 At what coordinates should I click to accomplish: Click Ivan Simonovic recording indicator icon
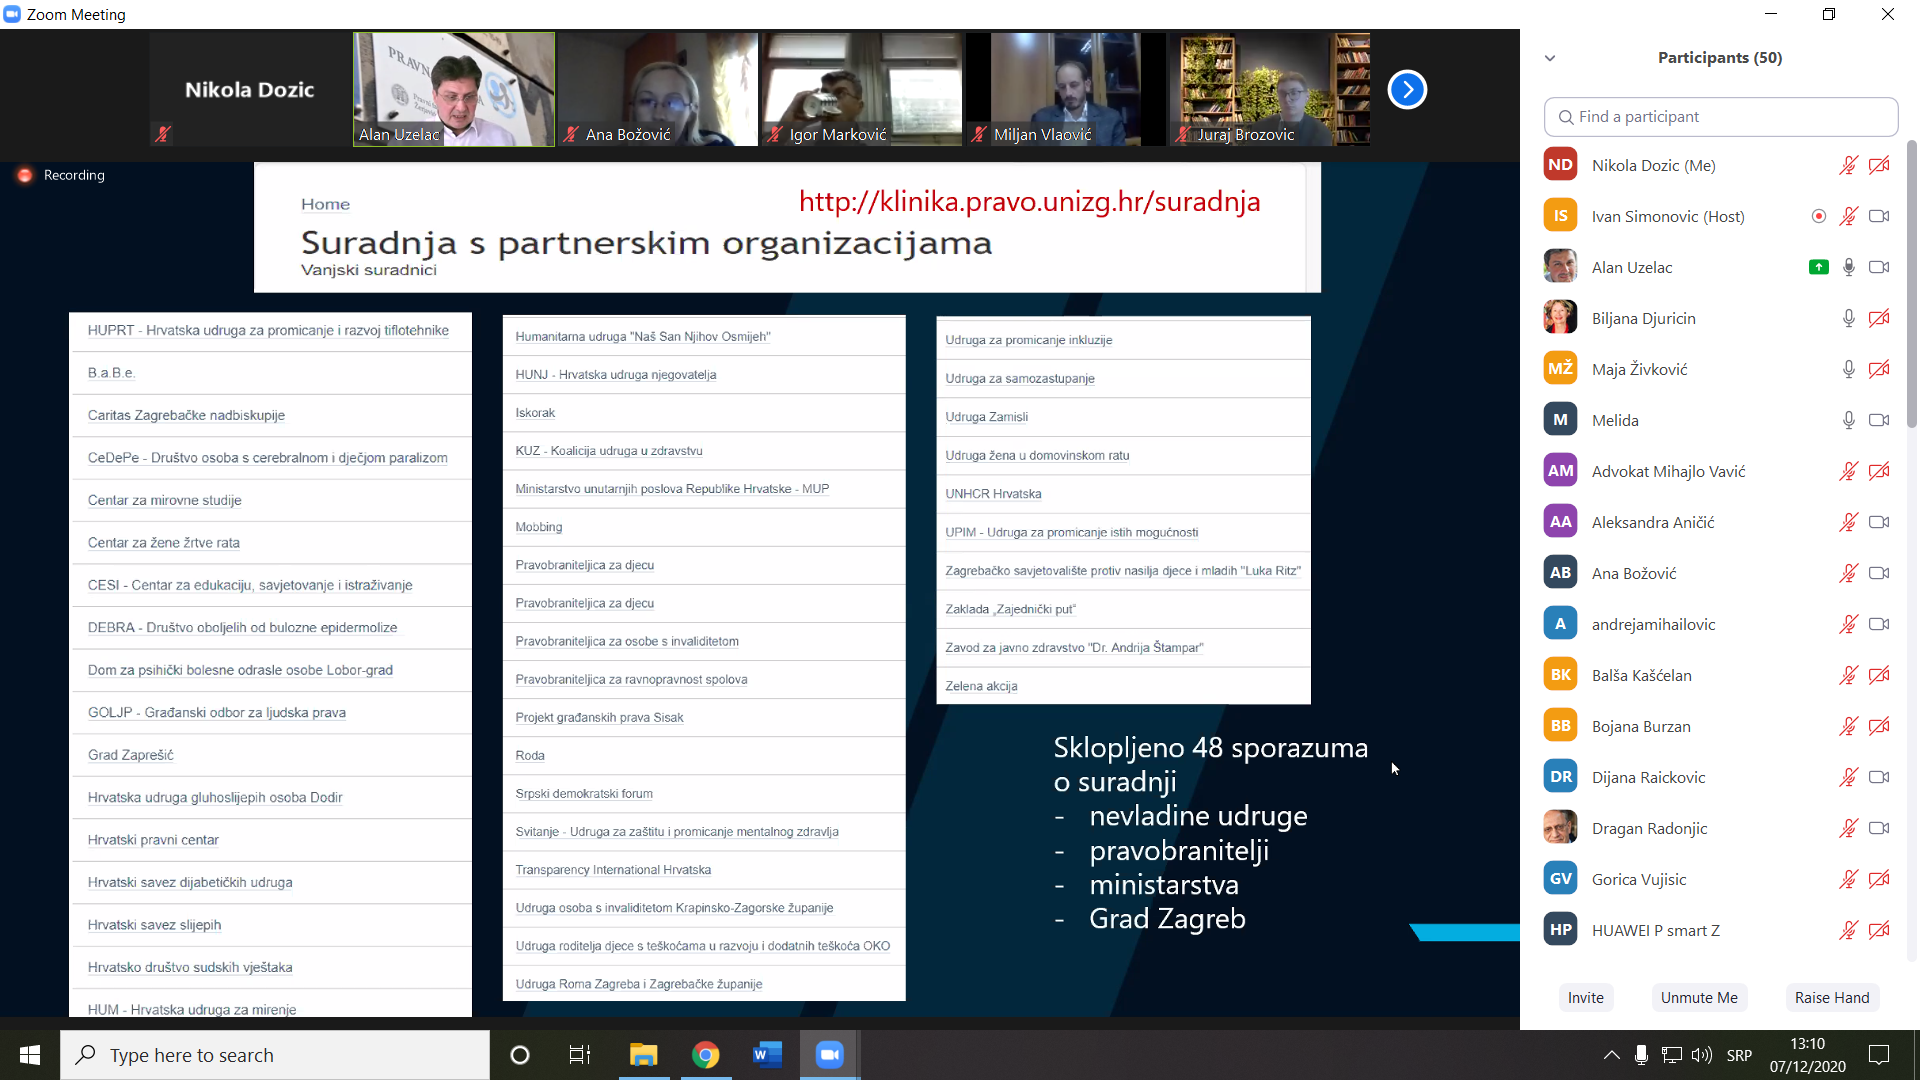pyautogui.click(x=1819, y=216)
